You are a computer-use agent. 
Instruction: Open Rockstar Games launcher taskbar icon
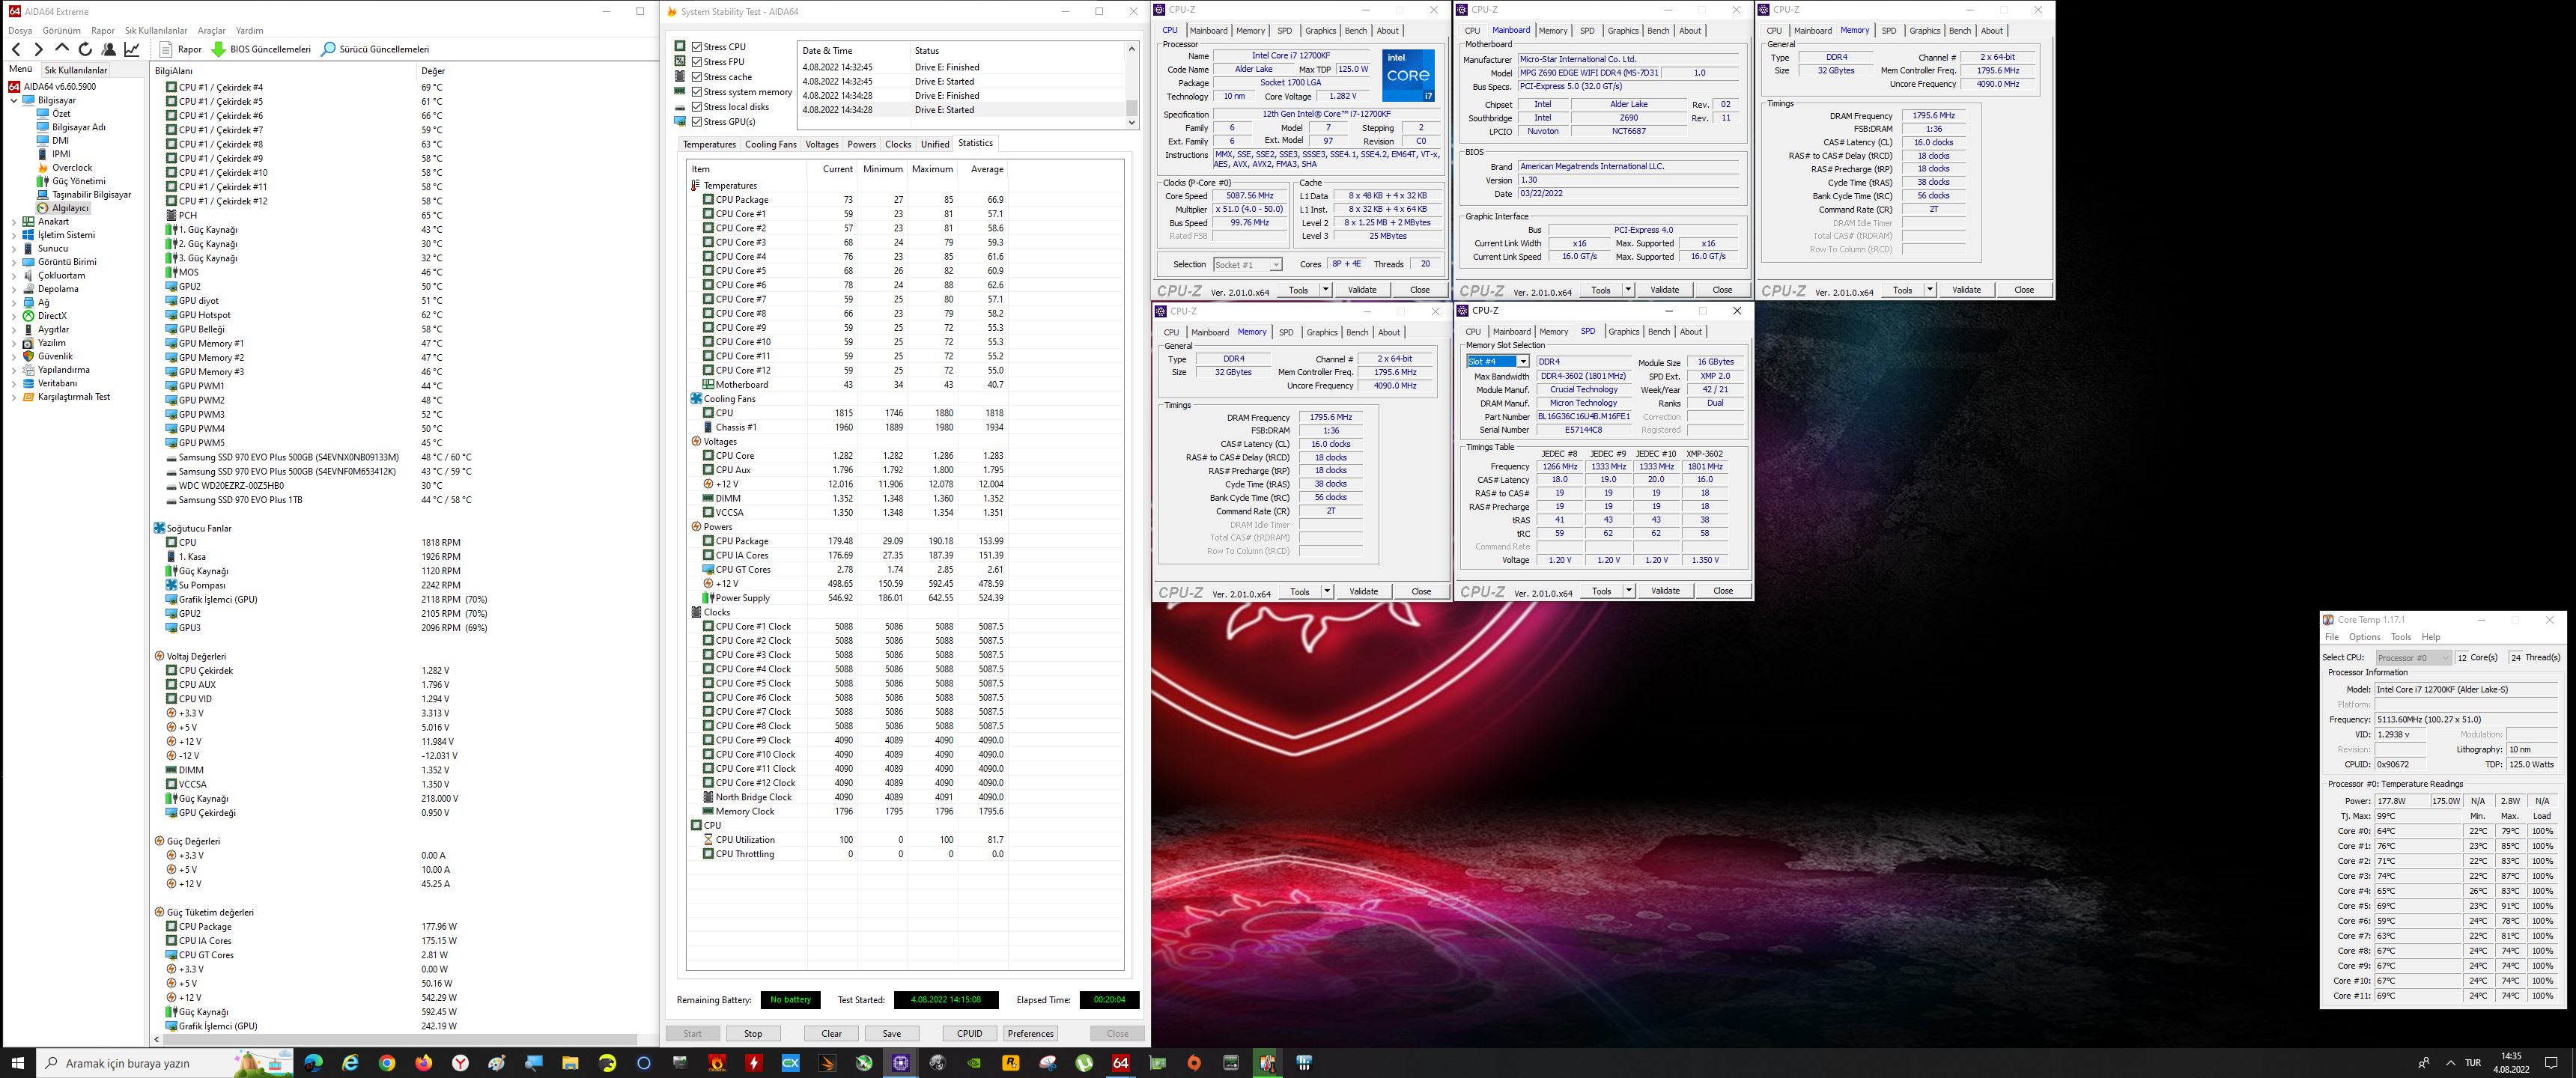point(1011,1063)
